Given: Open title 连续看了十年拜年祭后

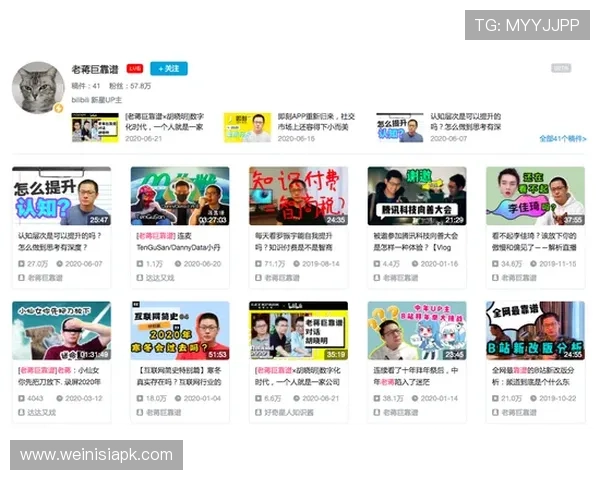Looking at the screenshot, I should [416, 376].
